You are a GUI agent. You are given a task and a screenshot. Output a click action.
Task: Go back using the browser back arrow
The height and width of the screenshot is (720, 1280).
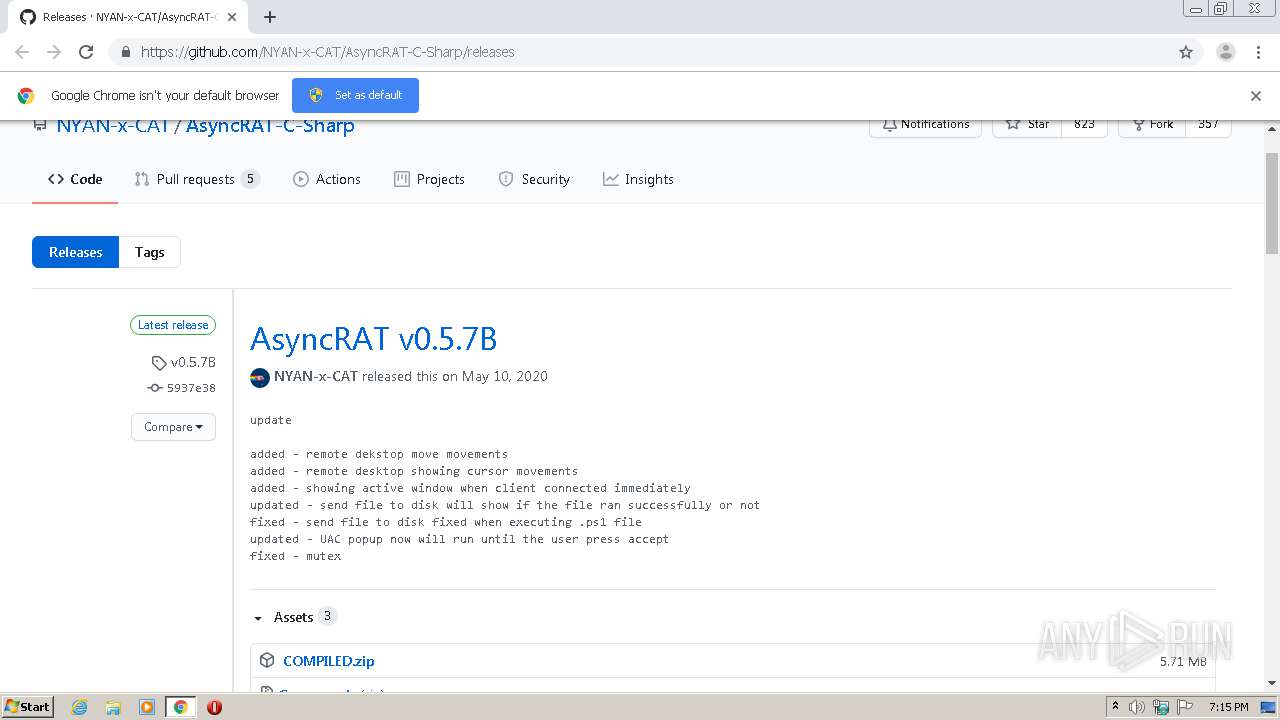22,52
